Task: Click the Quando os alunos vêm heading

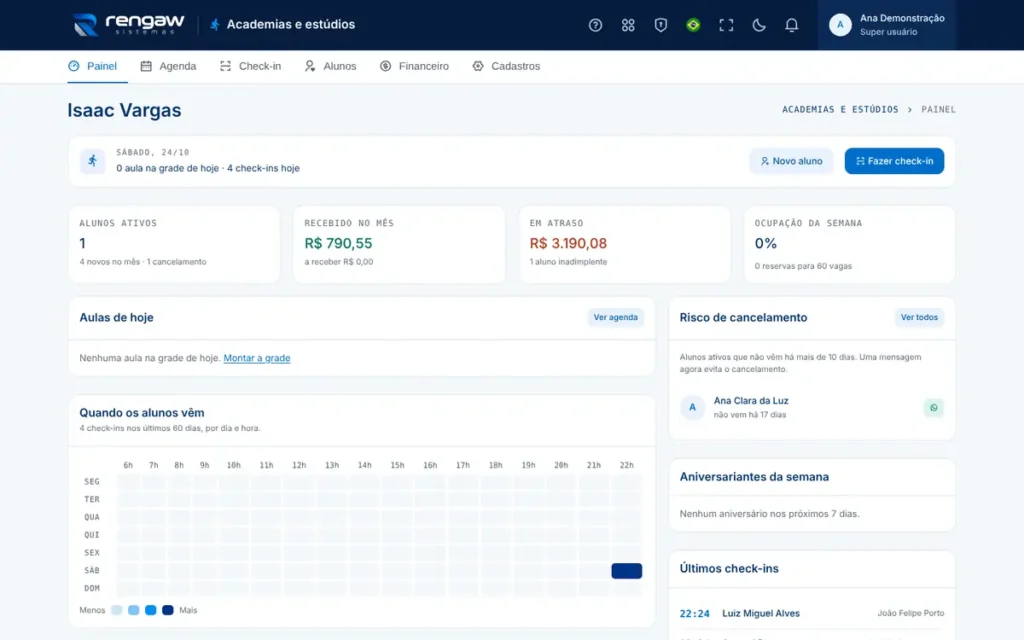Action: tap(142, 413)
